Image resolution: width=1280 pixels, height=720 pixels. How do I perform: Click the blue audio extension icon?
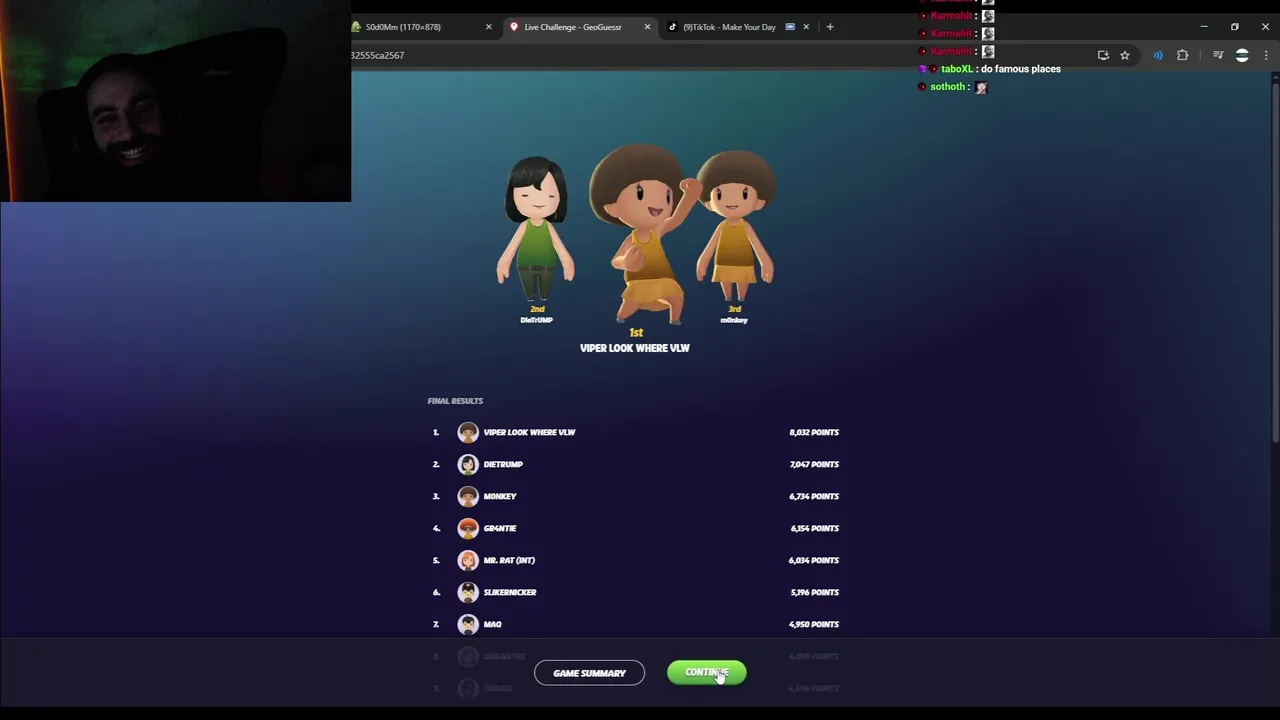click(1158, 55)
